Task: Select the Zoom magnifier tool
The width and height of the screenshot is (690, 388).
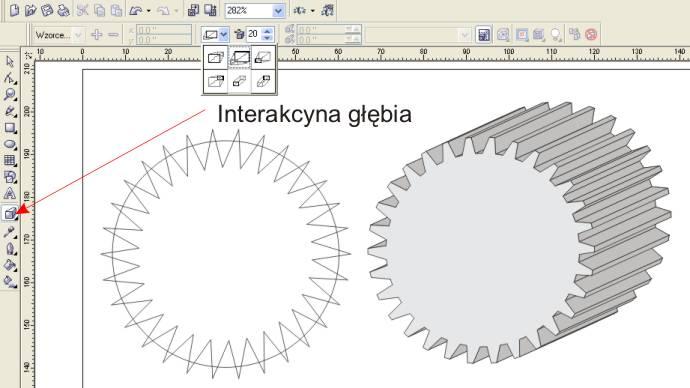Action: (10, 95)
